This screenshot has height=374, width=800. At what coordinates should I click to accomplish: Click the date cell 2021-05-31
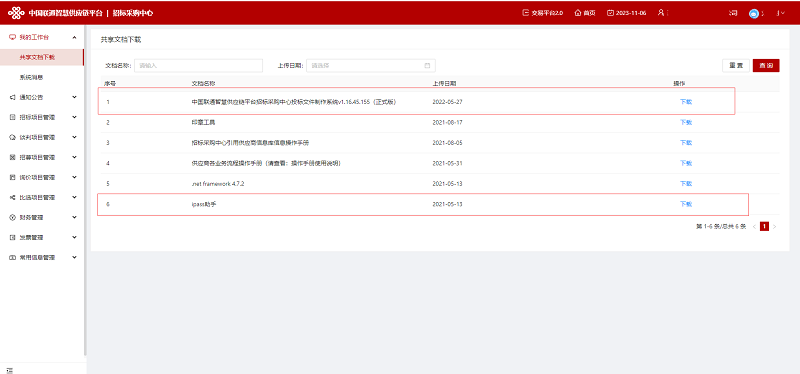pyautogui.click(x=447, y=163)
